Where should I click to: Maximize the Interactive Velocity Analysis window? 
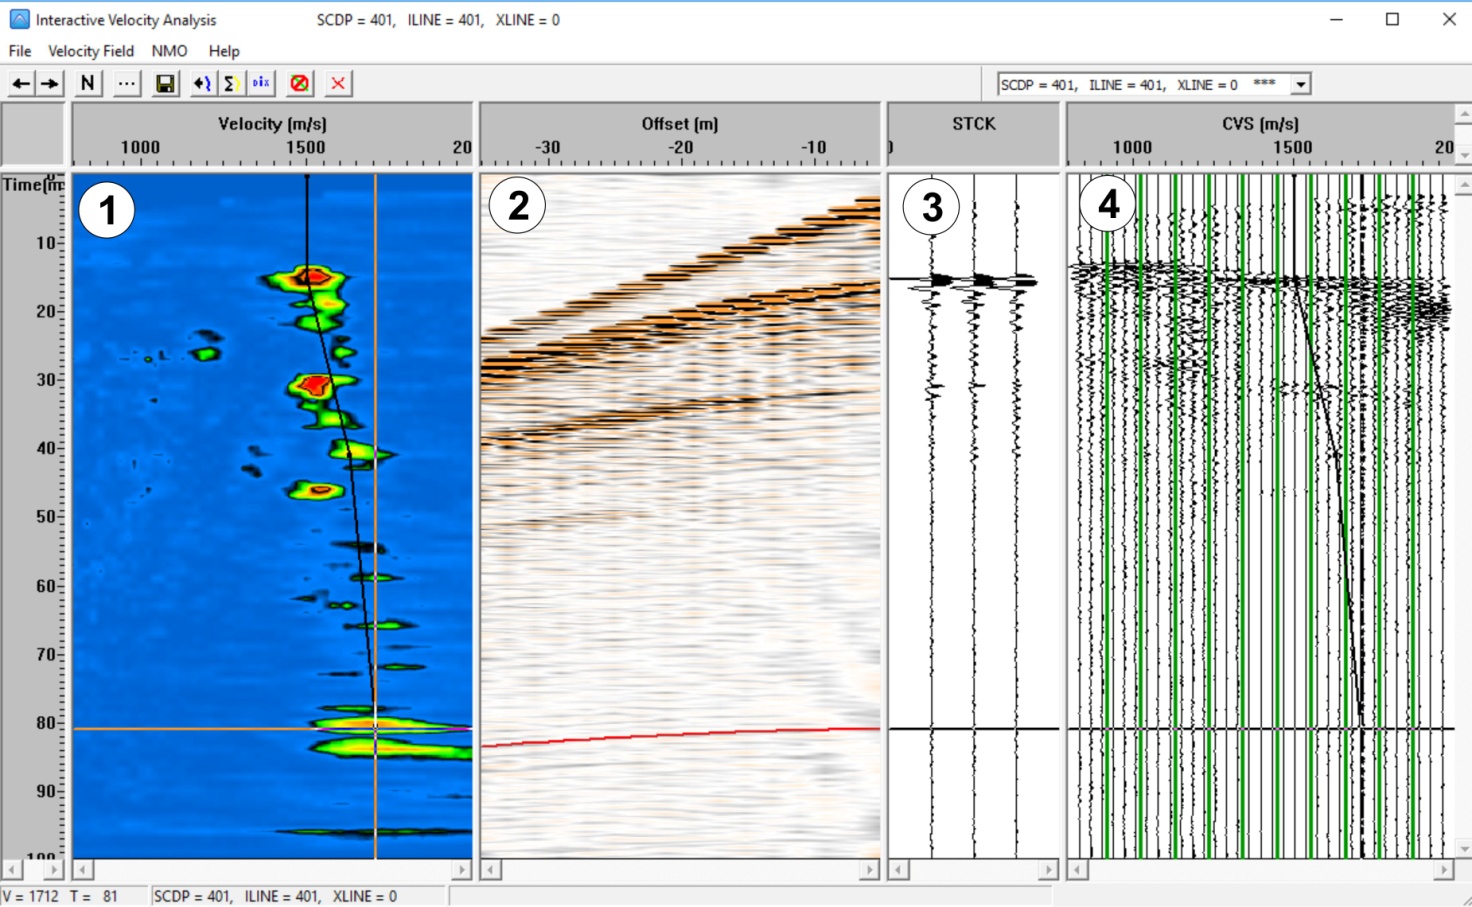pyautogui.click(x=1392, y=19)
